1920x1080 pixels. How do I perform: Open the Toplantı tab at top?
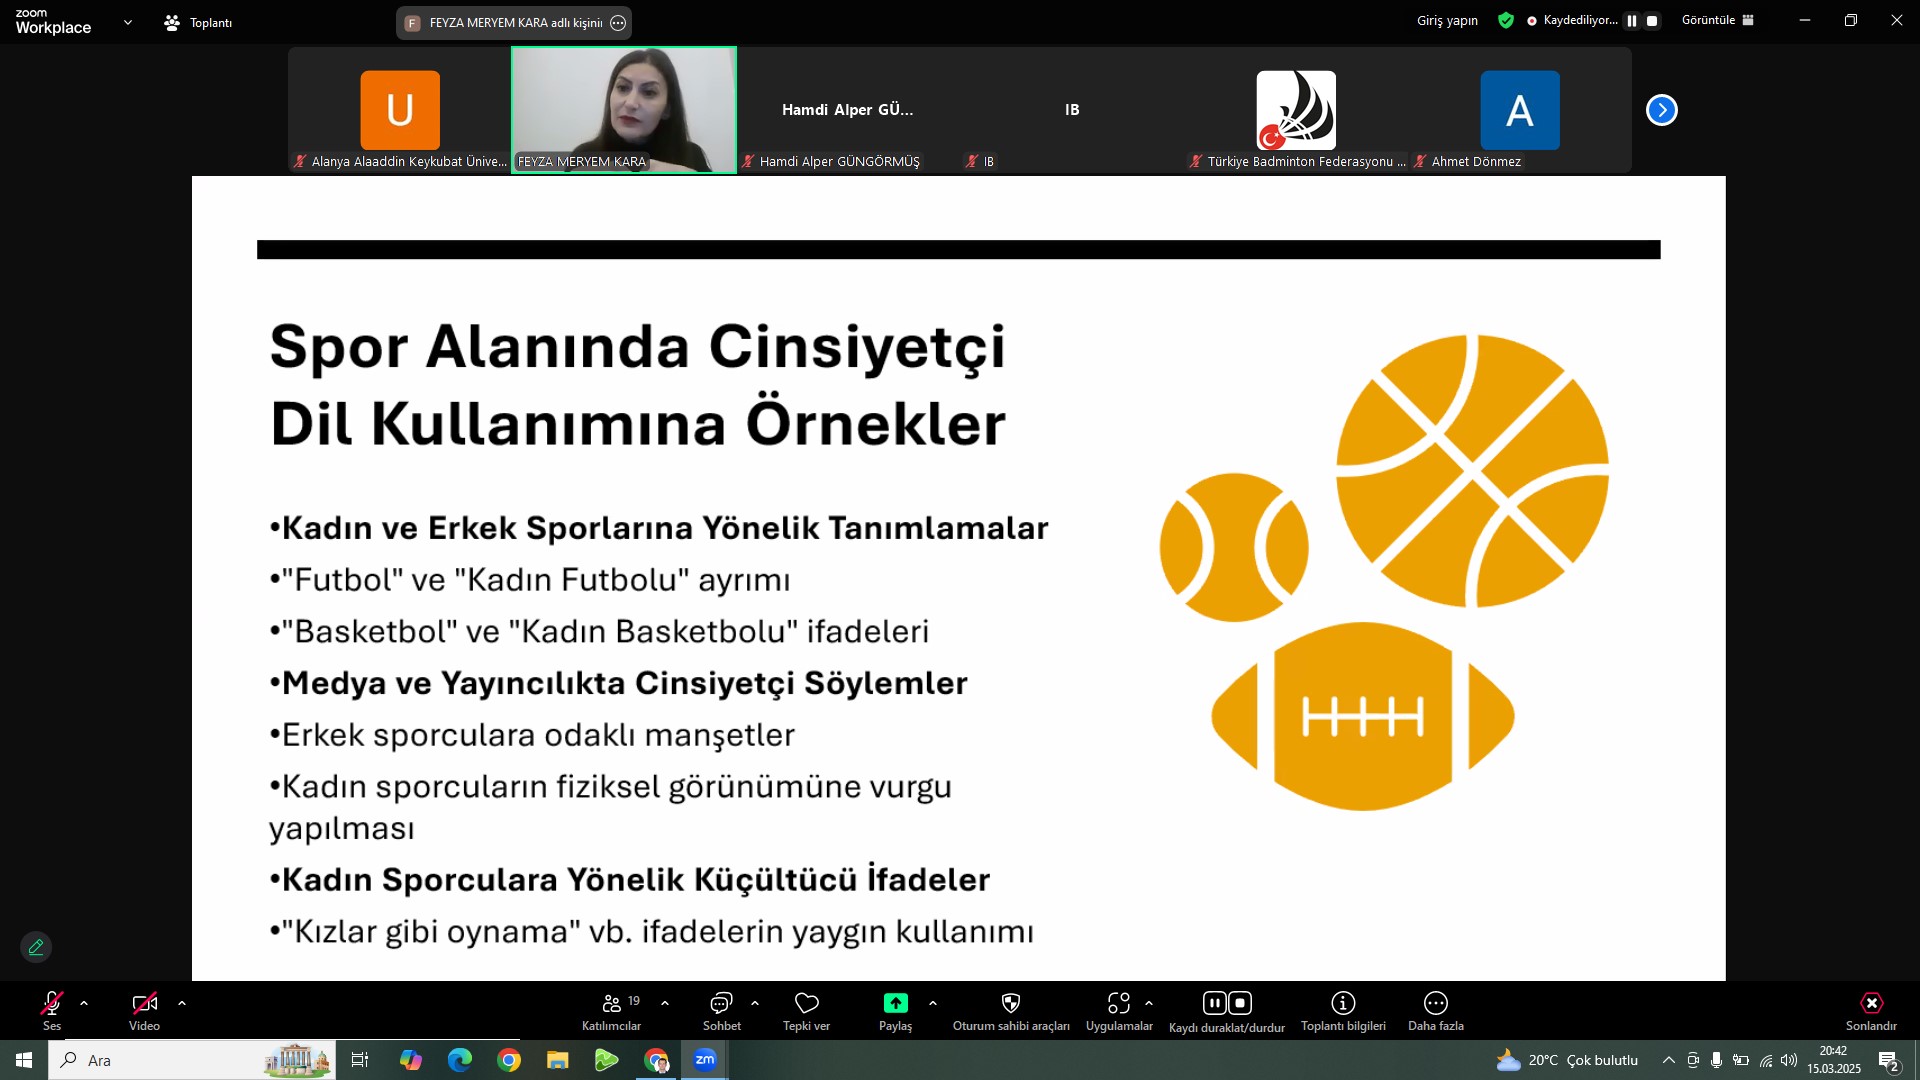(x=198, y=22)
